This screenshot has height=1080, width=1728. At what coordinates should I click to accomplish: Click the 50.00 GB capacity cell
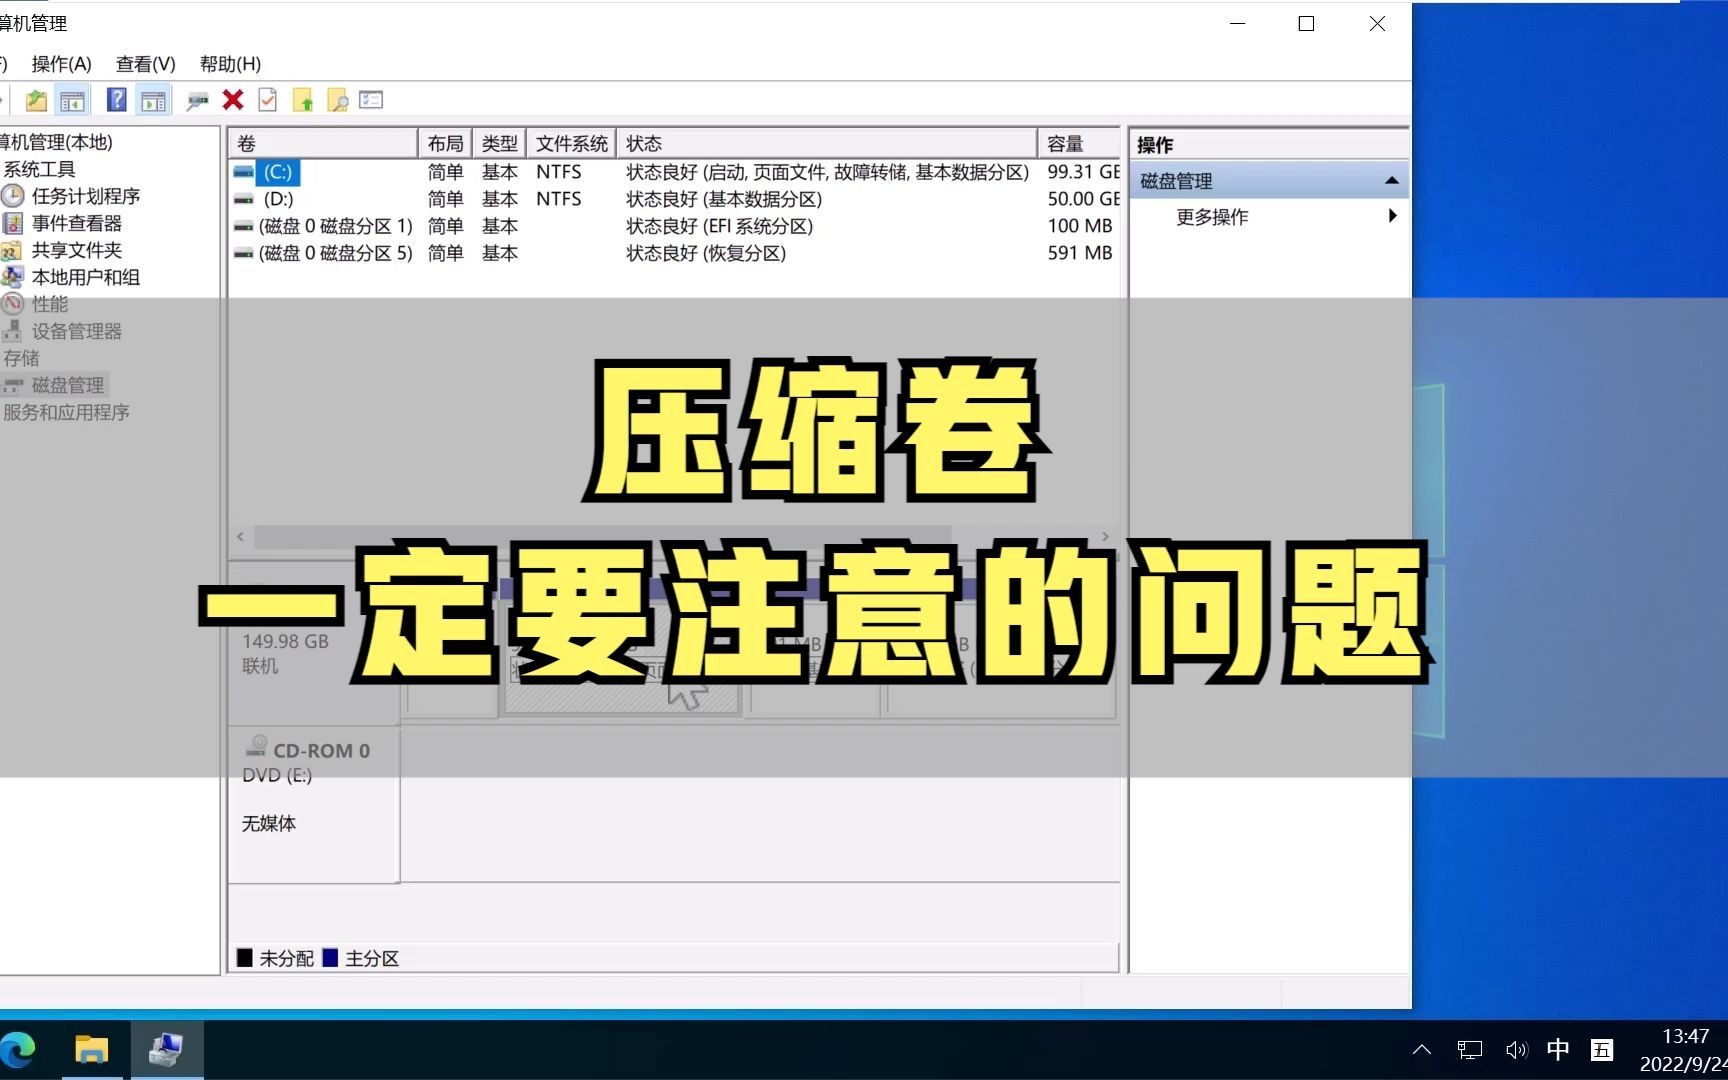click(1083, 199)
